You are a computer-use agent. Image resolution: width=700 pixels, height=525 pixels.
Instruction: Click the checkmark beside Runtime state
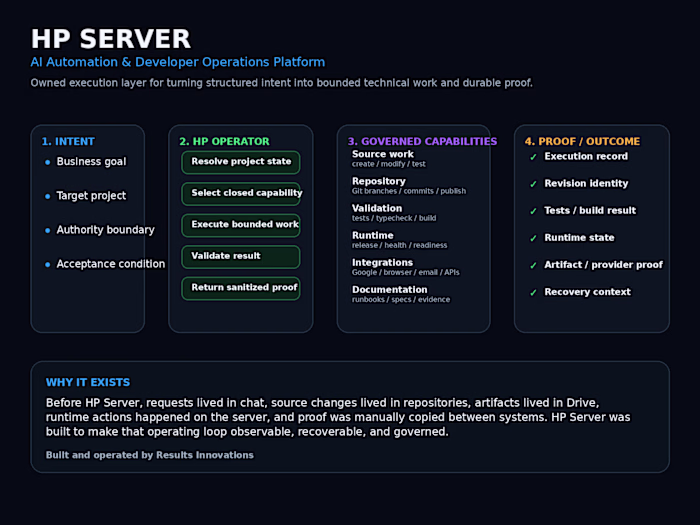tap(533, 238)
